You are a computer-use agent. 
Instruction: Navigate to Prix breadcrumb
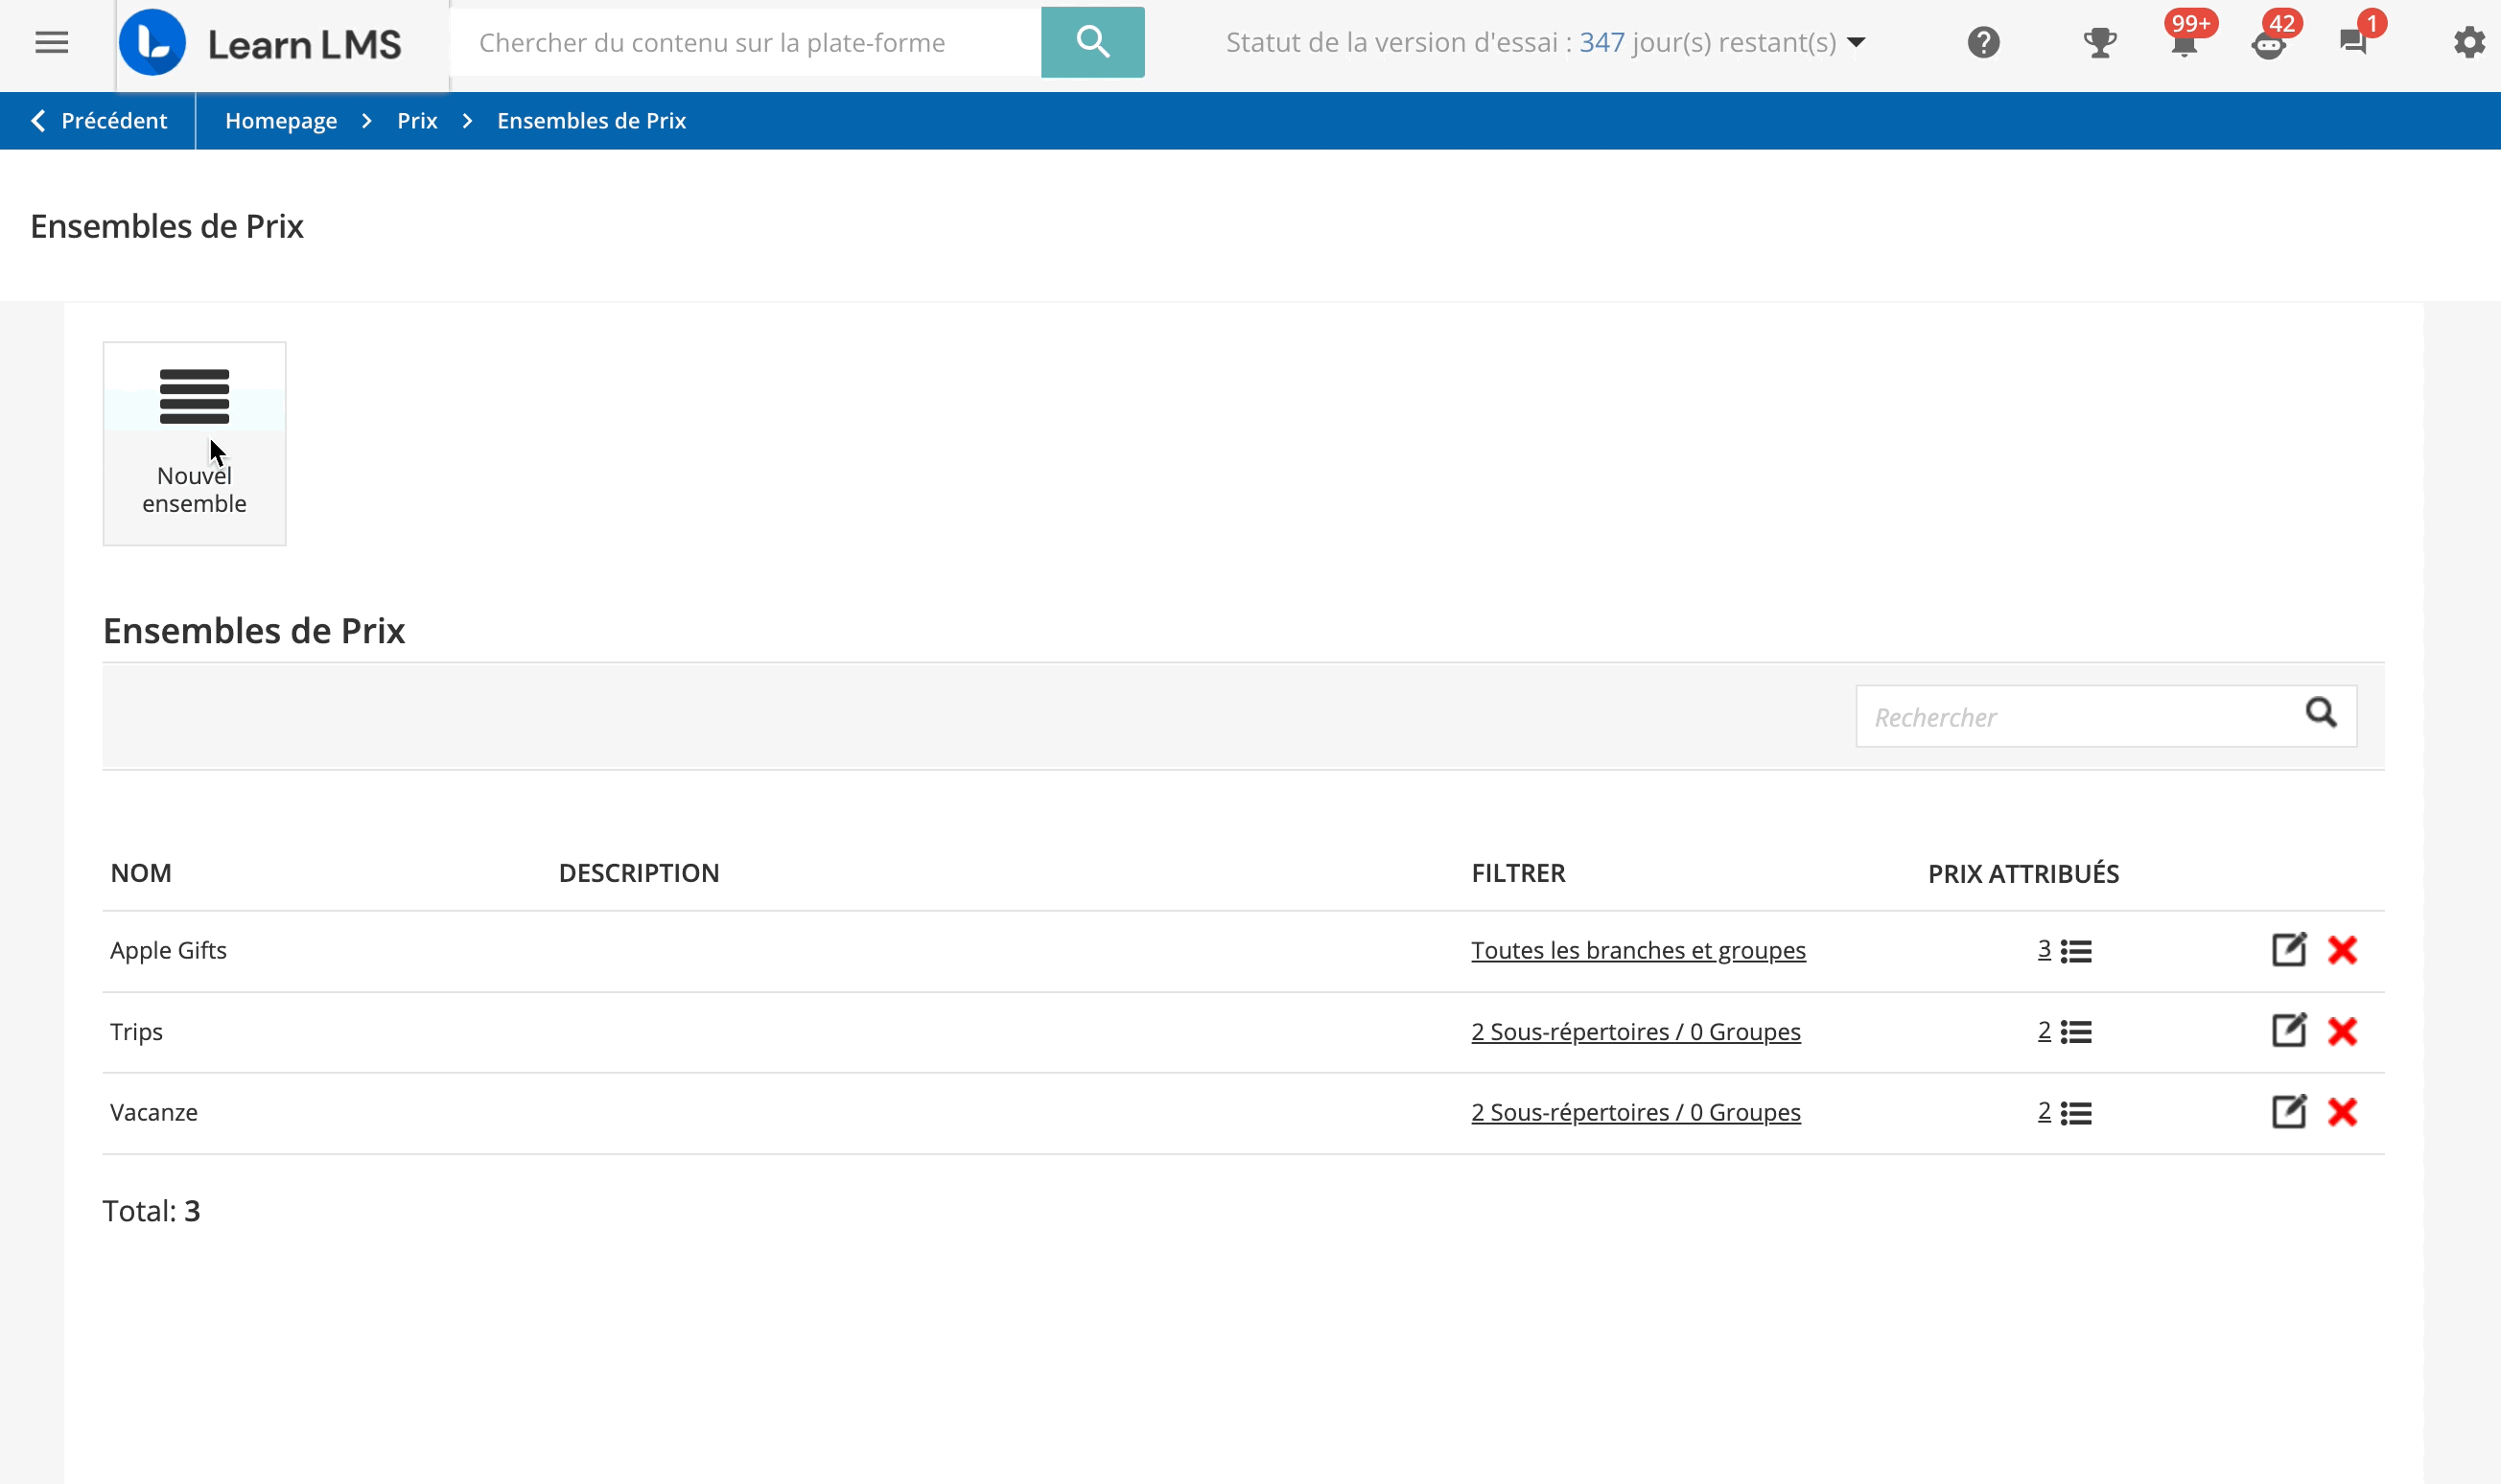click(x=417, y=121)
